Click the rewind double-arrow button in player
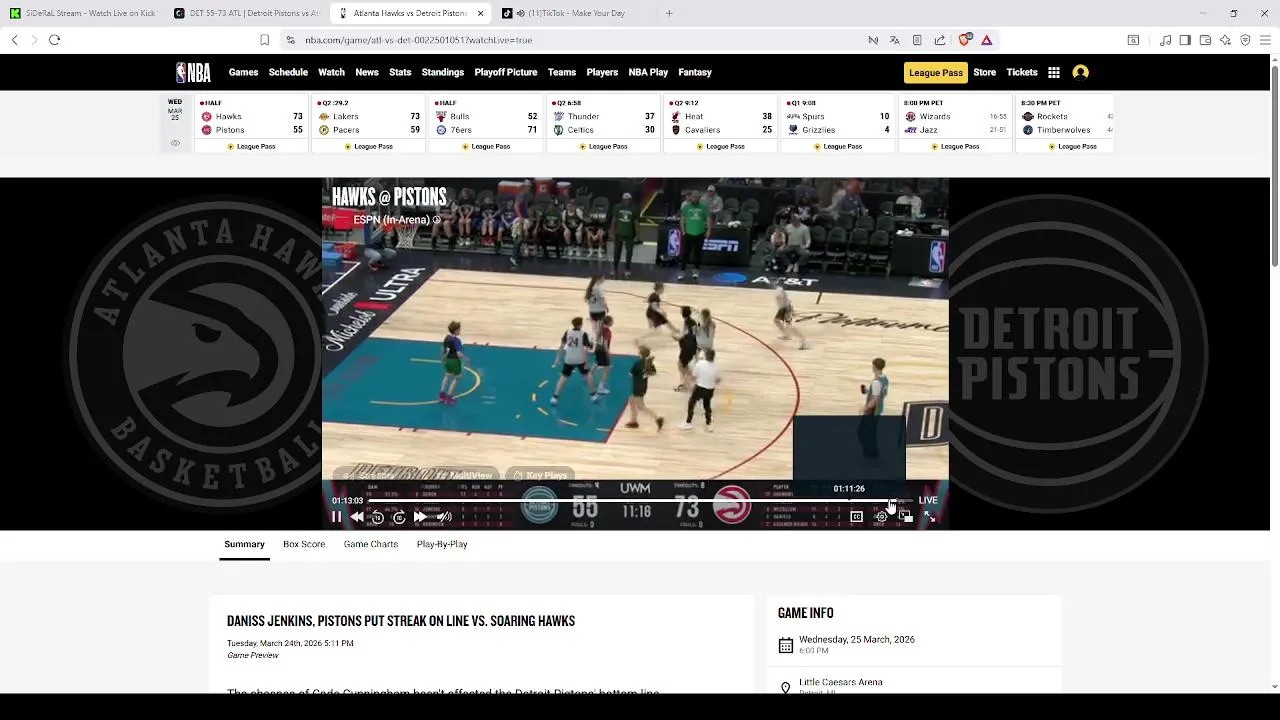The width and height of the screenshot is (1280, 720). point(357,517)
